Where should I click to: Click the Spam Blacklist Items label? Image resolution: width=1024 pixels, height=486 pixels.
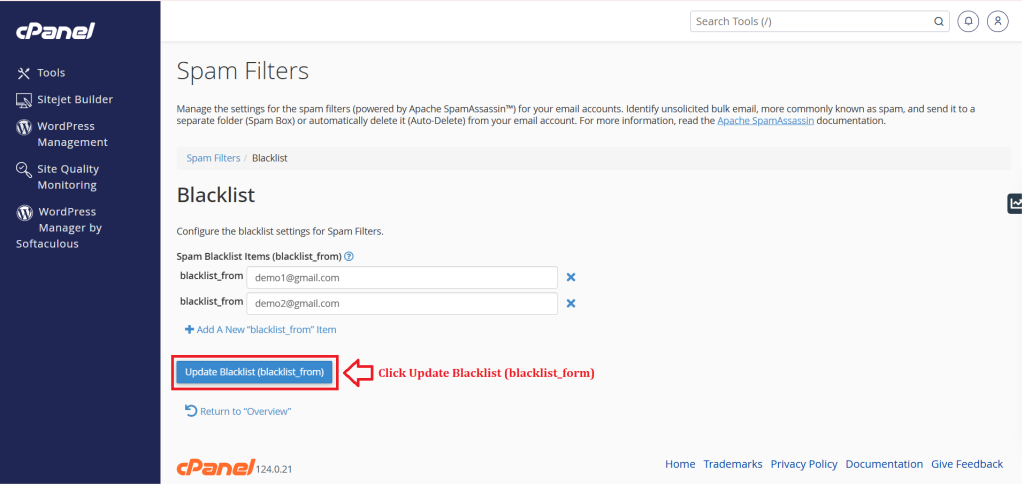259,257
